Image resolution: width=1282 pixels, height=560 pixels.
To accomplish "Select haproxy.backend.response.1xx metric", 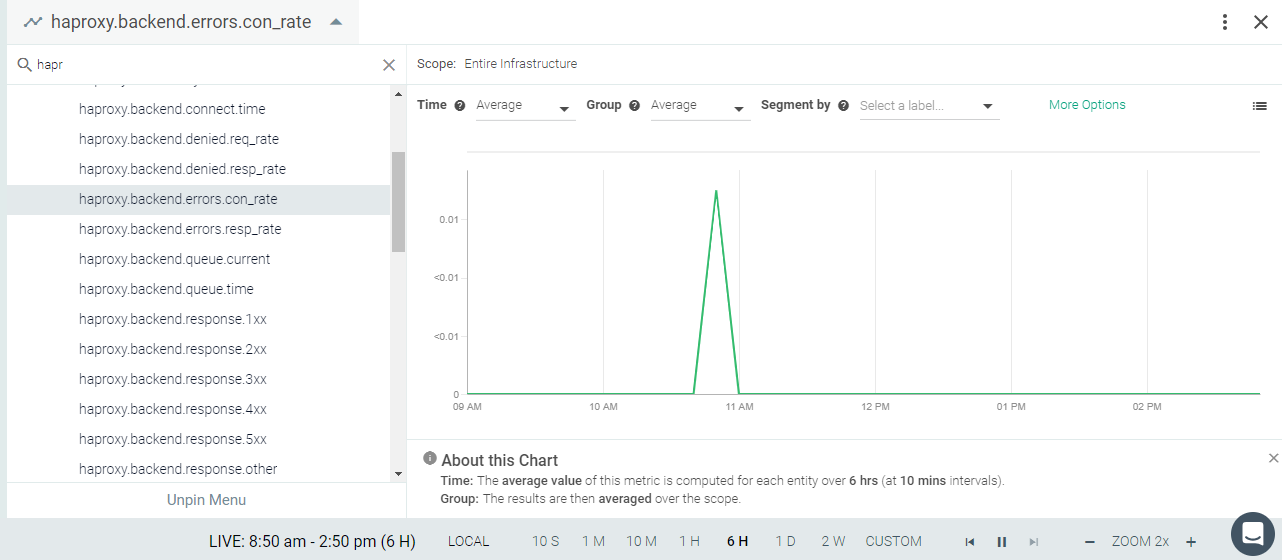I will click(198, 319).
